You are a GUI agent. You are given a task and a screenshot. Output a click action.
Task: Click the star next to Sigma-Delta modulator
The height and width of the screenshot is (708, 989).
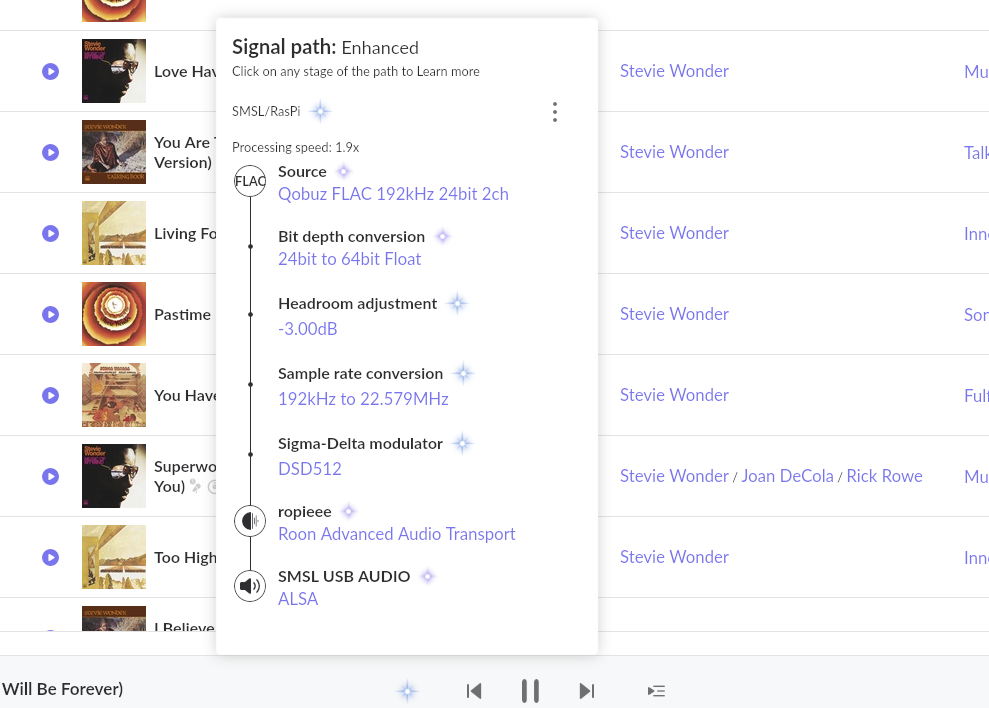click(462, 444)
